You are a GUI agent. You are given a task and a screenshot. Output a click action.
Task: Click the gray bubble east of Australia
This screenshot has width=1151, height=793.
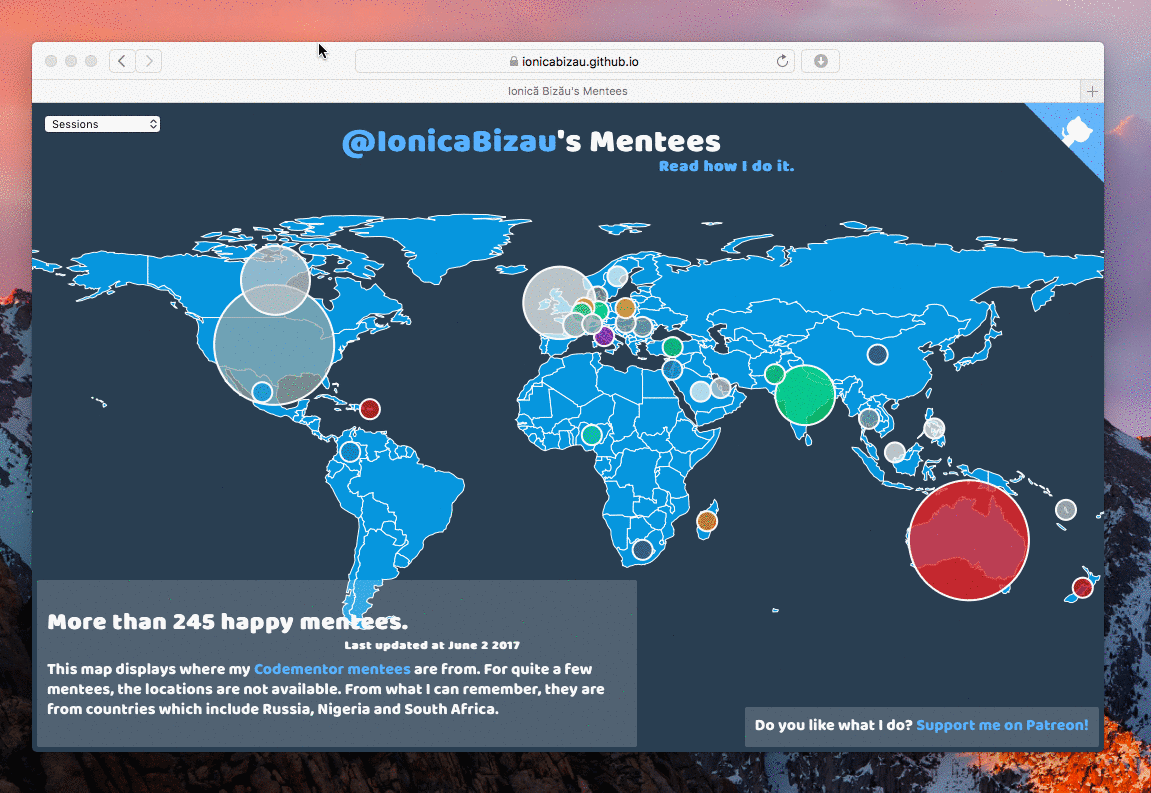(x=1066, y=509)
